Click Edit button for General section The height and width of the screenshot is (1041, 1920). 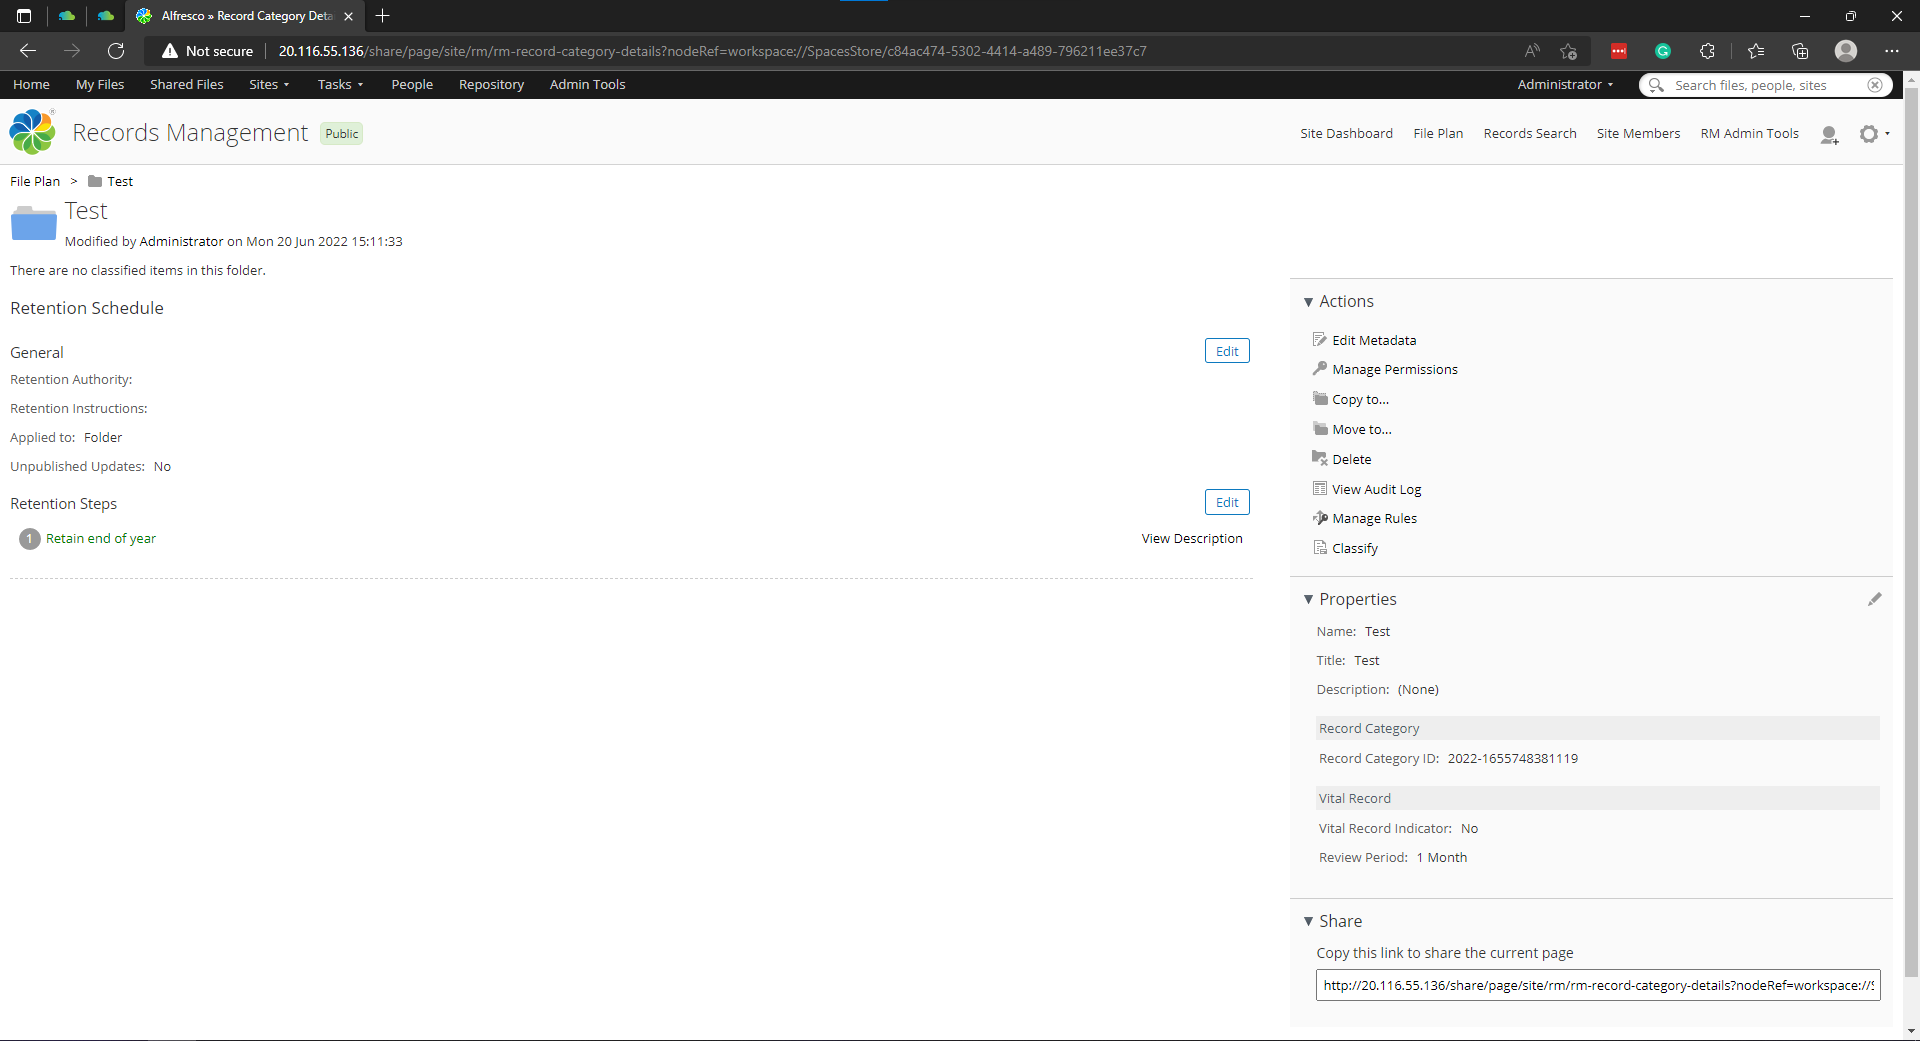click(1227, 351)
